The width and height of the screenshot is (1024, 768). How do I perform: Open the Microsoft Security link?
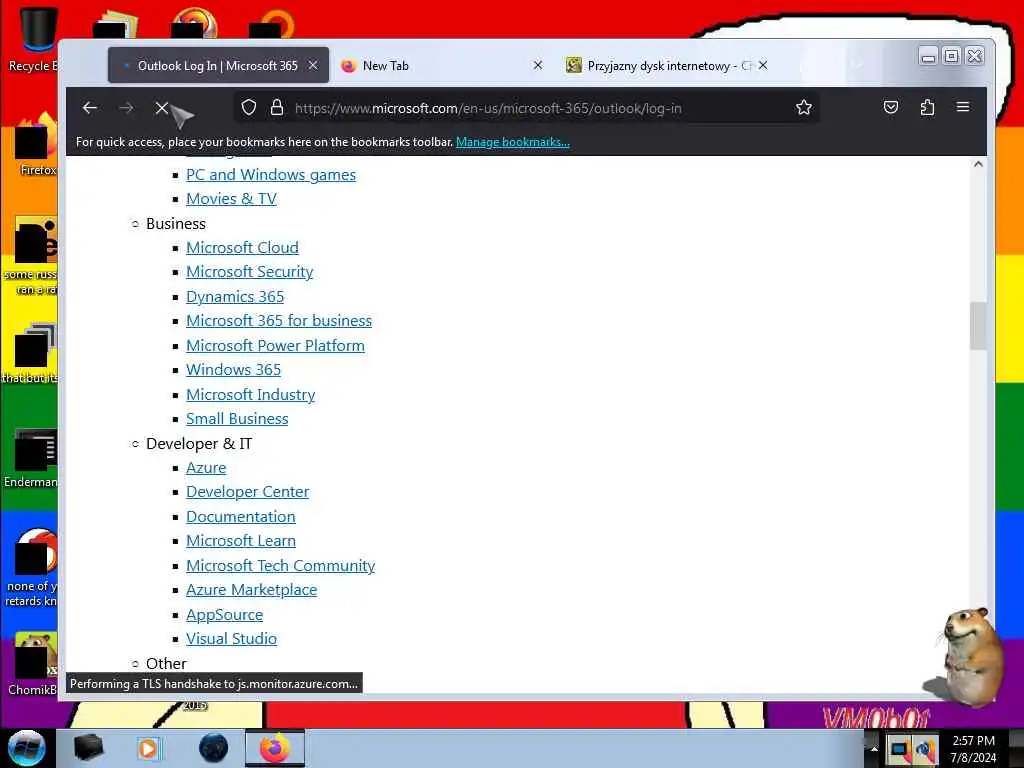pos(249,272)
